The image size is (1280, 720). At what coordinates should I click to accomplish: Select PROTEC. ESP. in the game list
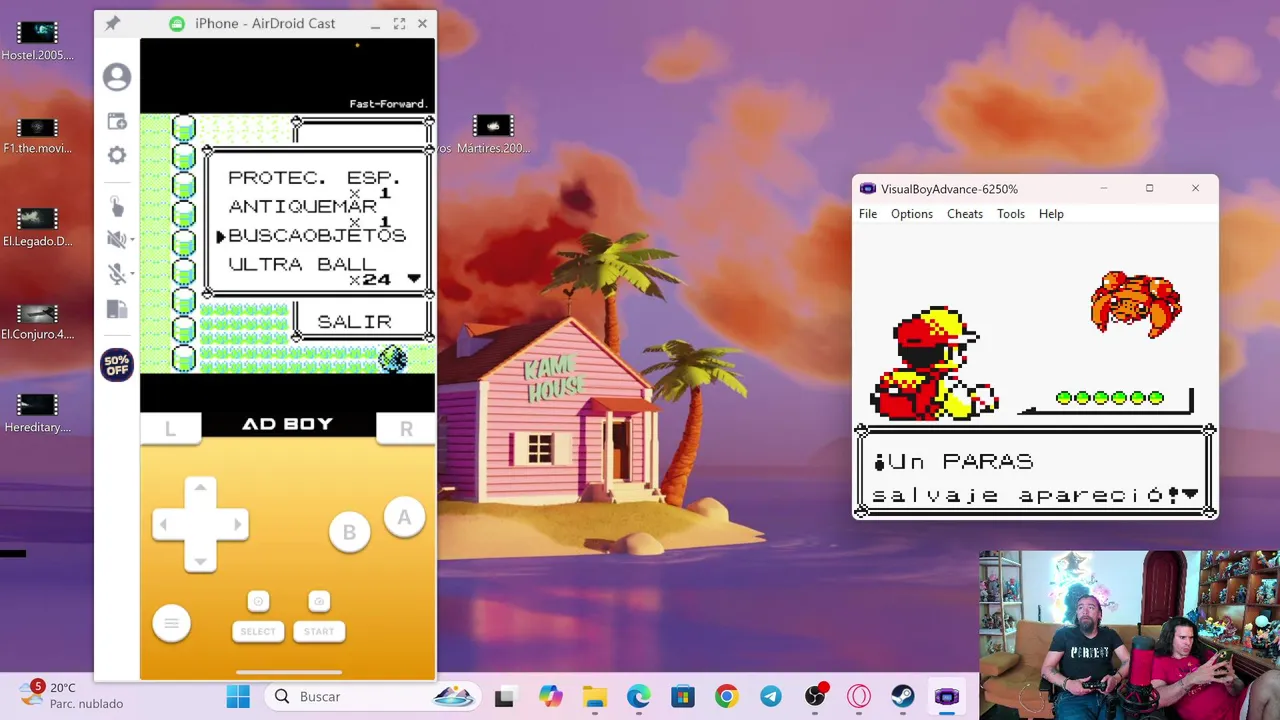tap(314, 178)
